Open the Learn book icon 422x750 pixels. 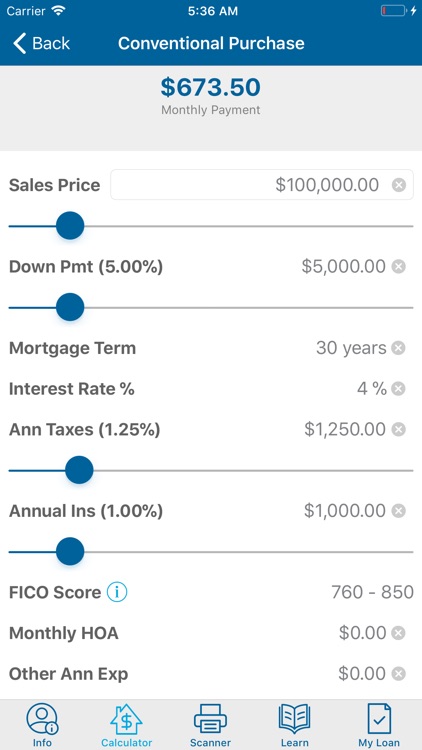[x=294, y=719]
